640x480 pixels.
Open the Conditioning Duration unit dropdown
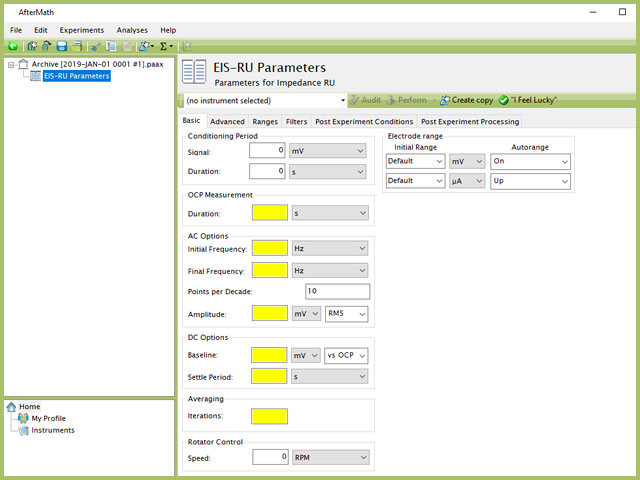coord(327,172)
